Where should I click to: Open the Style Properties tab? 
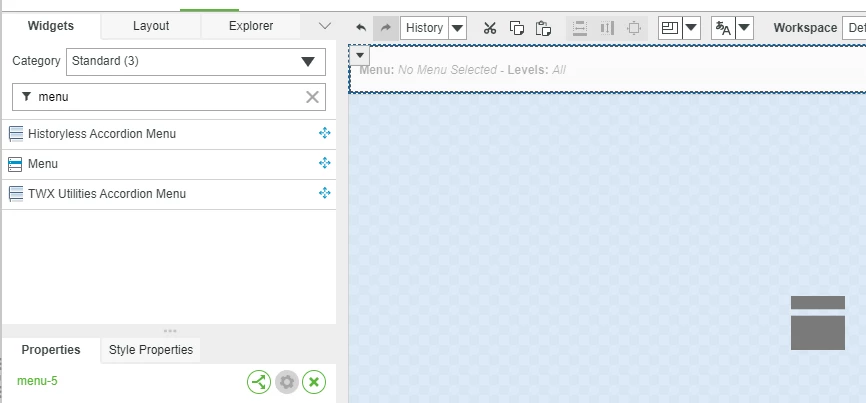(x=151, y=350)
